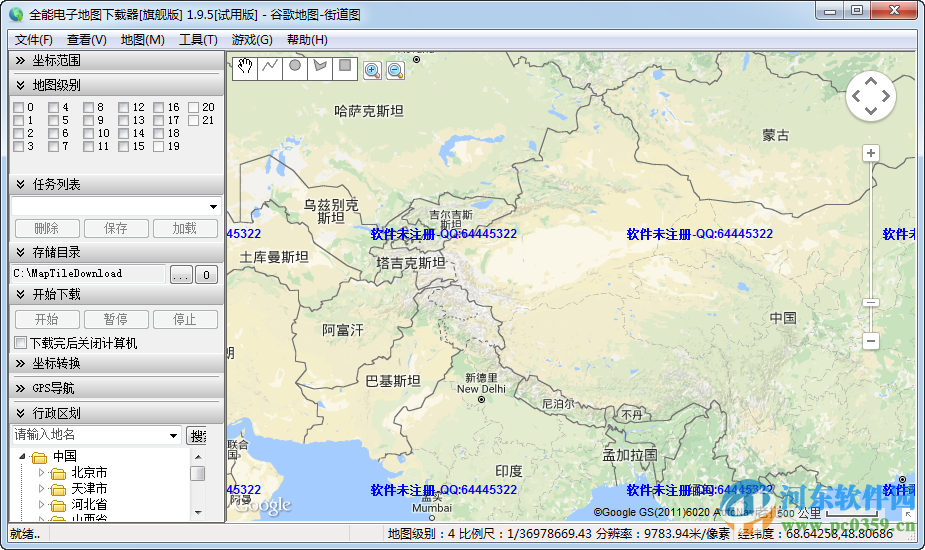Viewport: 925px width, 550px height.
Task: Click the zoom slider handle on map
Action: pyautogui.click(x=871, y=303)
